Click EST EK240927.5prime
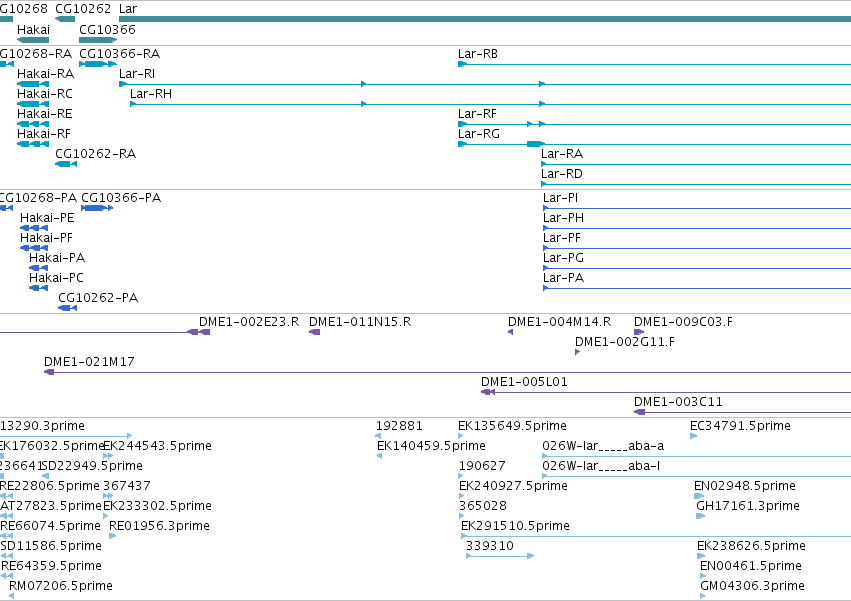The height and width of the screenshot is (601, 851). (513, 486)
